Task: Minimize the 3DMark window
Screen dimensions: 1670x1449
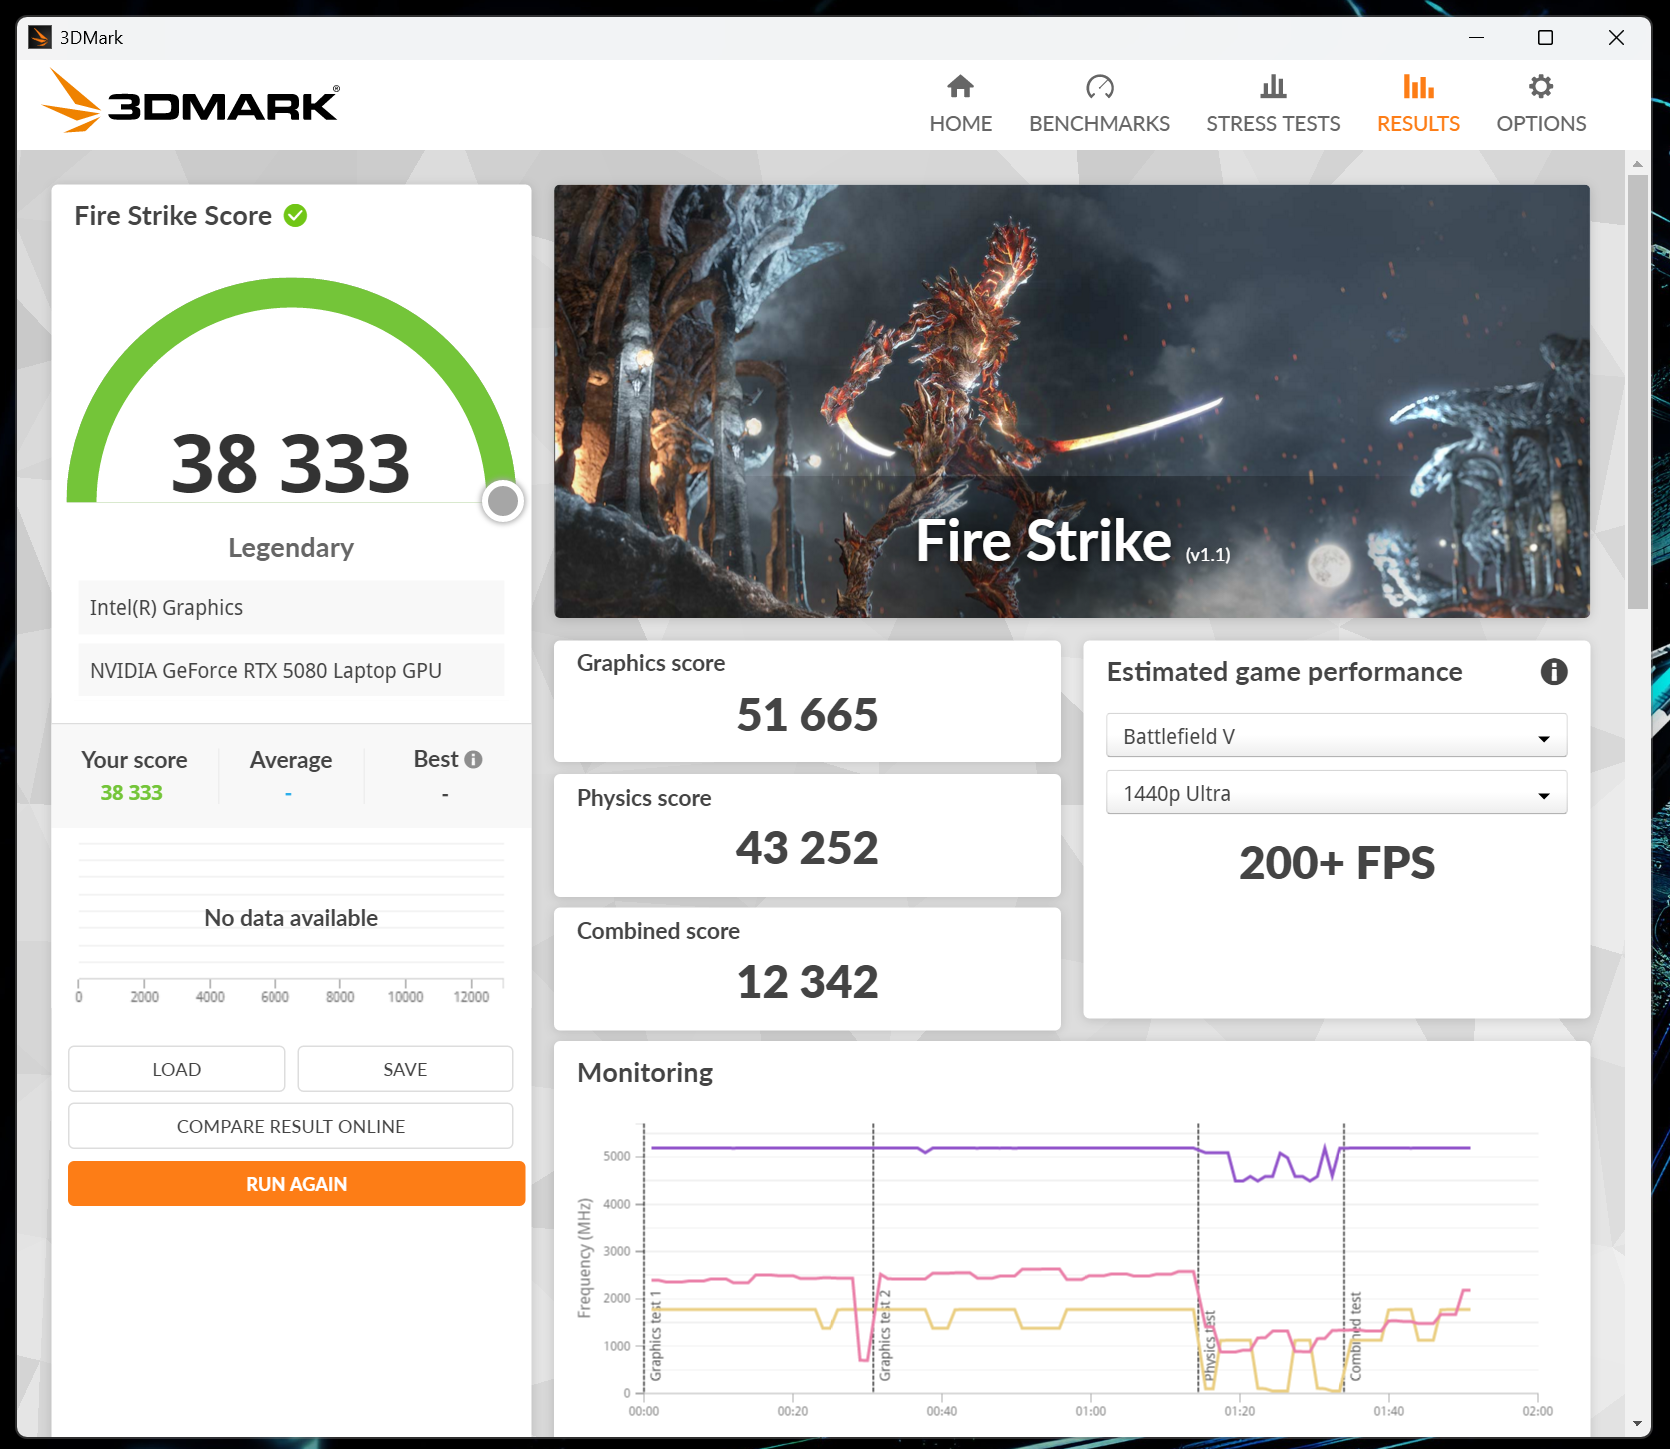Action: point(1476,38)
